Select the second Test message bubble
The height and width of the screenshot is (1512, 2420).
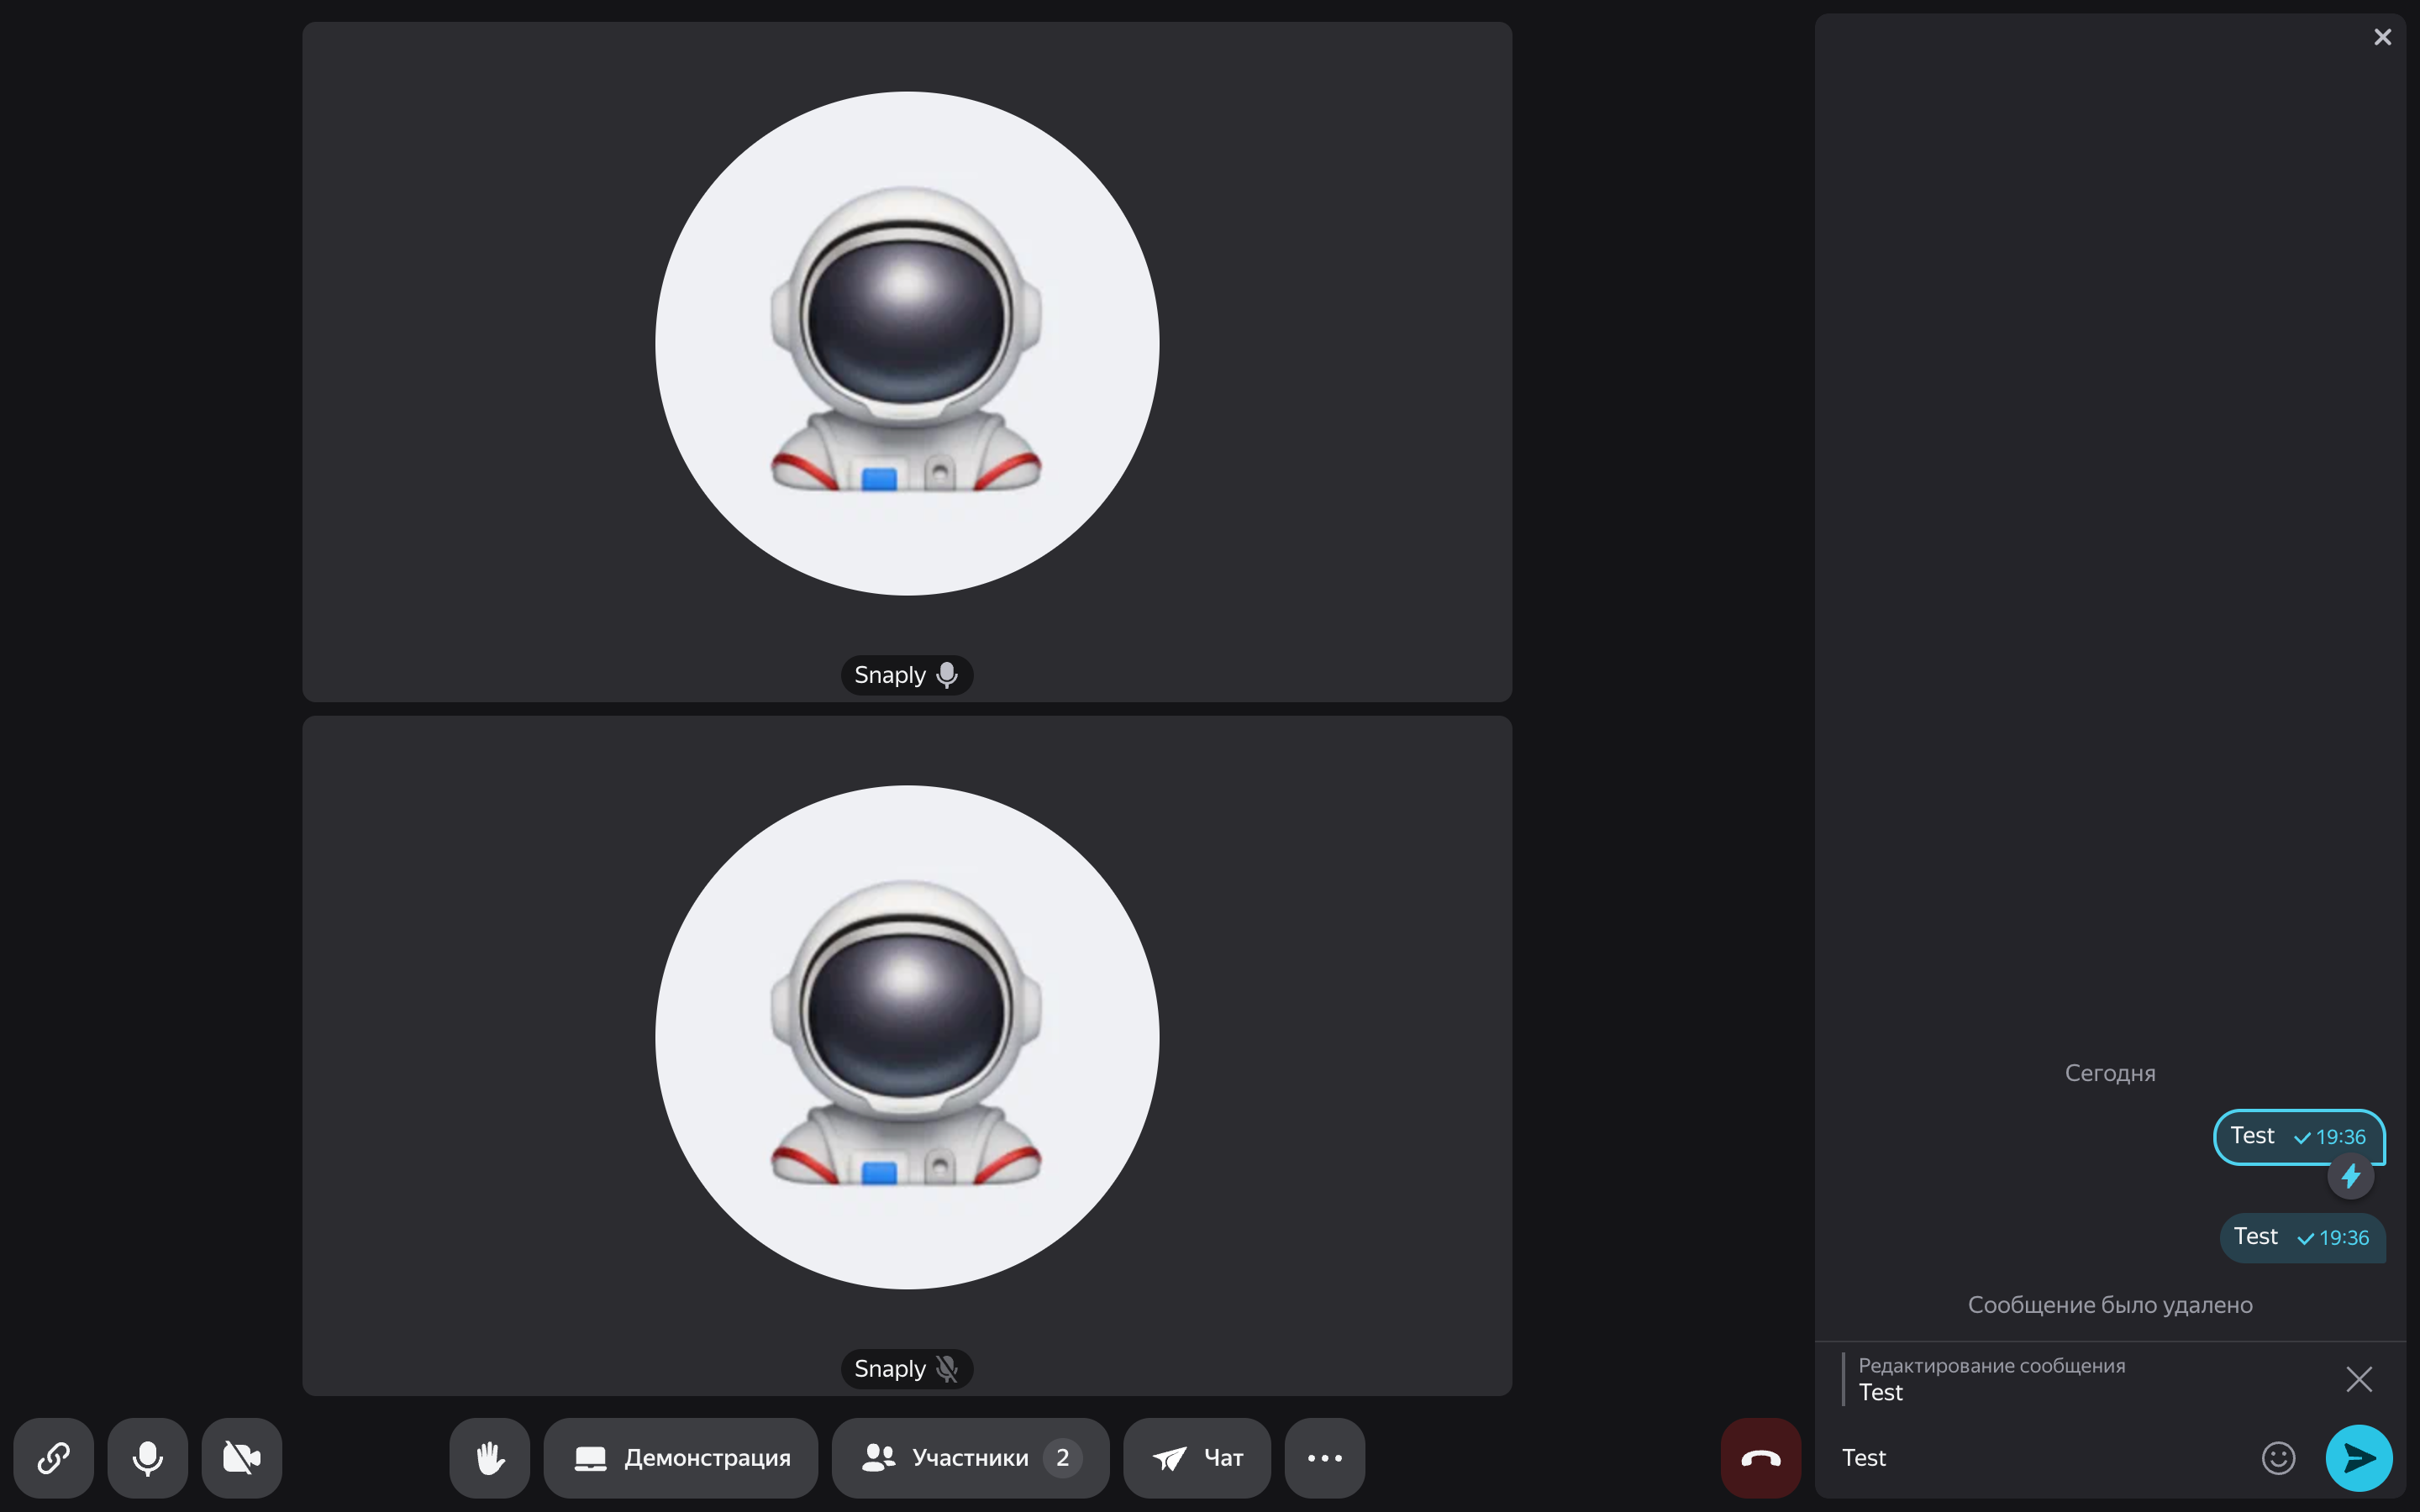[2303, 1238]
